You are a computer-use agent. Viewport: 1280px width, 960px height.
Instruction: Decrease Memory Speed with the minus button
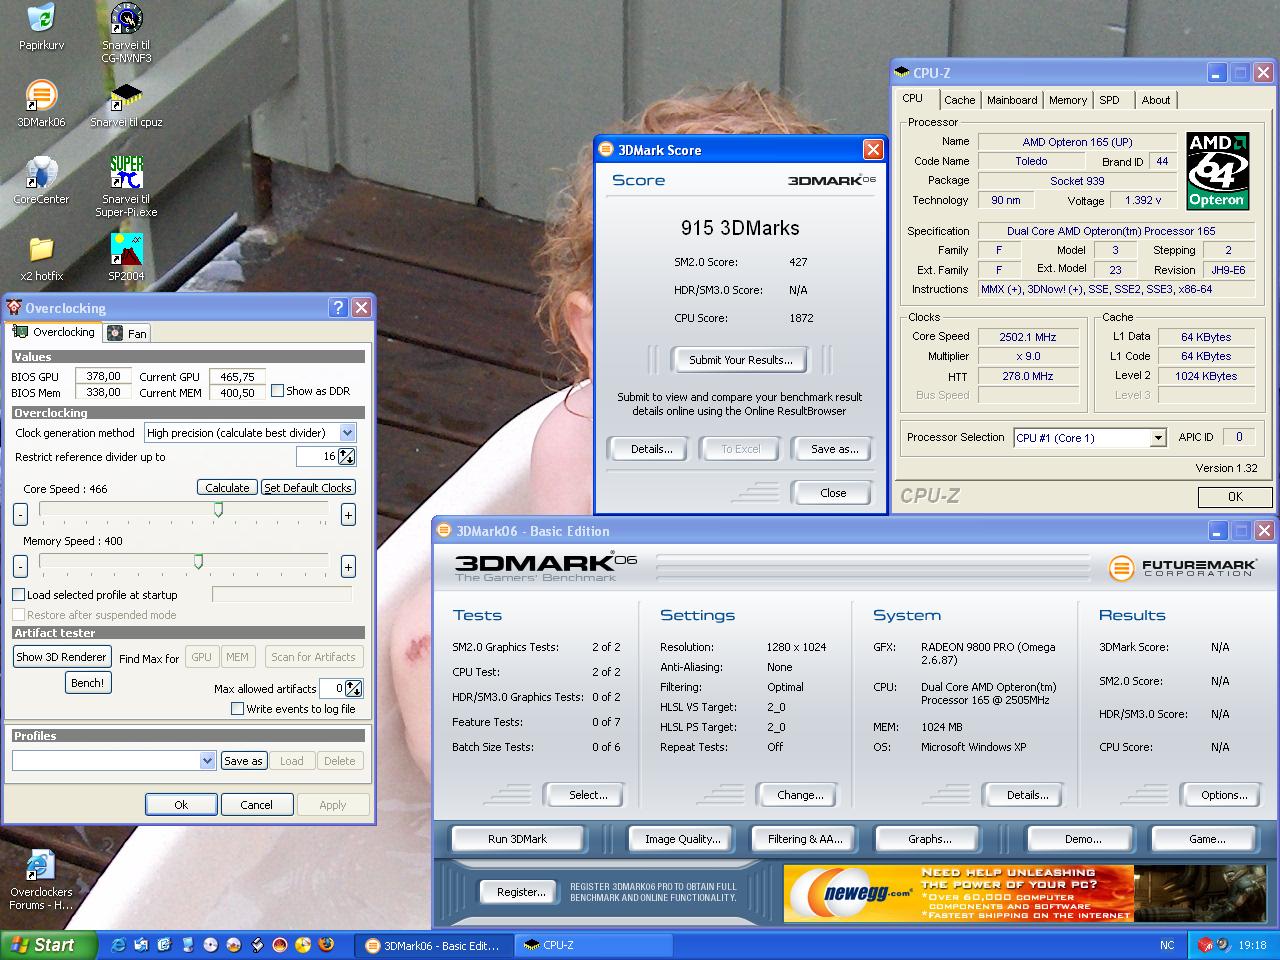click(x=20, y=566)
